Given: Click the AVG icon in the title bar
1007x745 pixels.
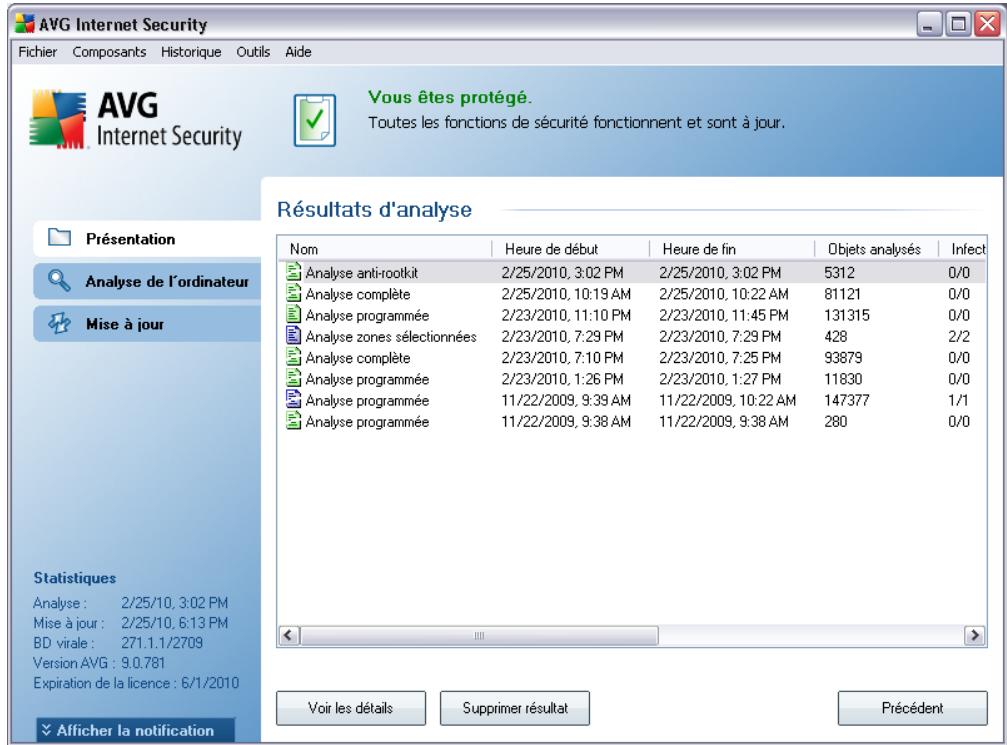Looking at the screenshot, I should click(x=24, y=24).
